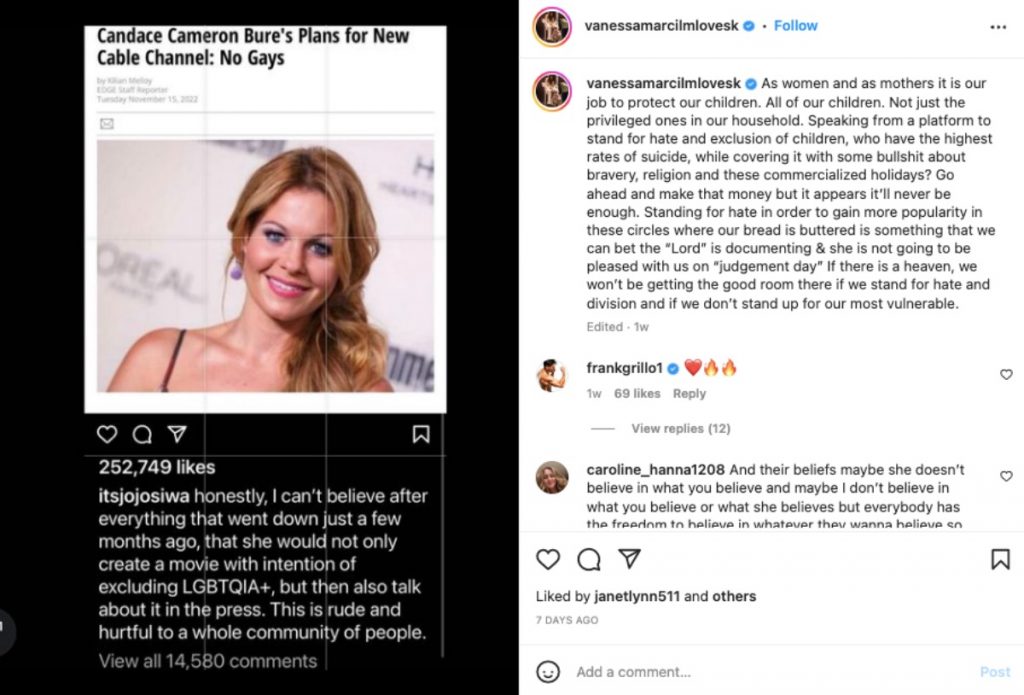
Task: Click the comment speech bubble icon
Action: (589, 559)
